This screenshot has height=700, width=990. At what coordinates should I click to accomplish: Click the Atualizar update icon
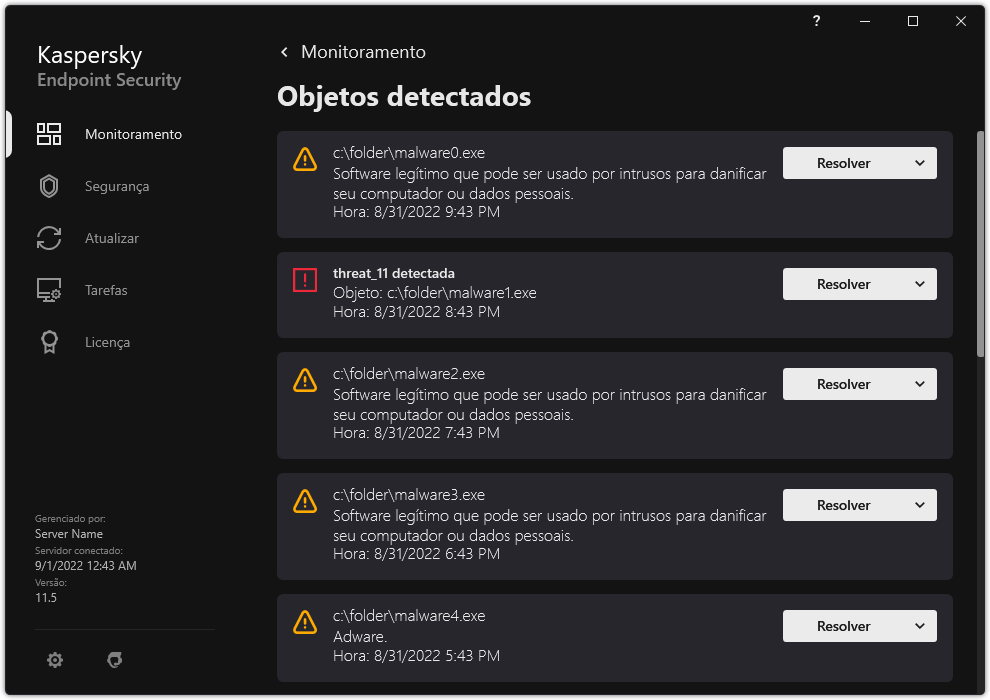coord(48,237)
